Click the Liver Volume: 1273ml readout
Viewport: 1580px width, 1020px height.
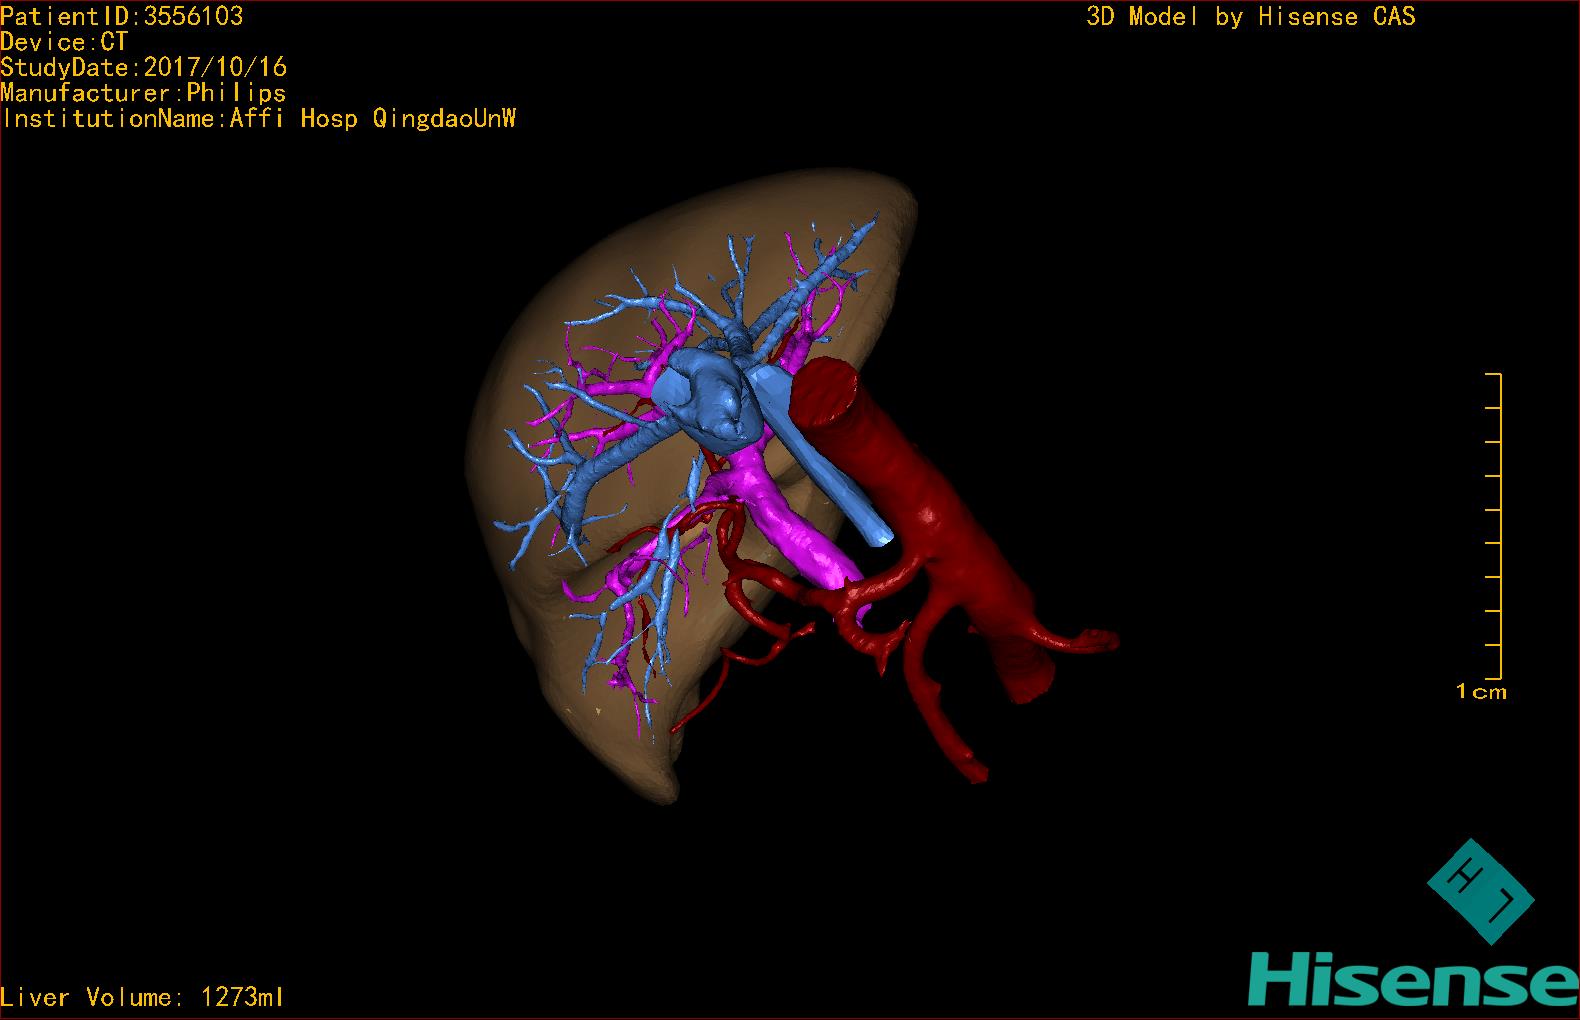pos(142,997)
